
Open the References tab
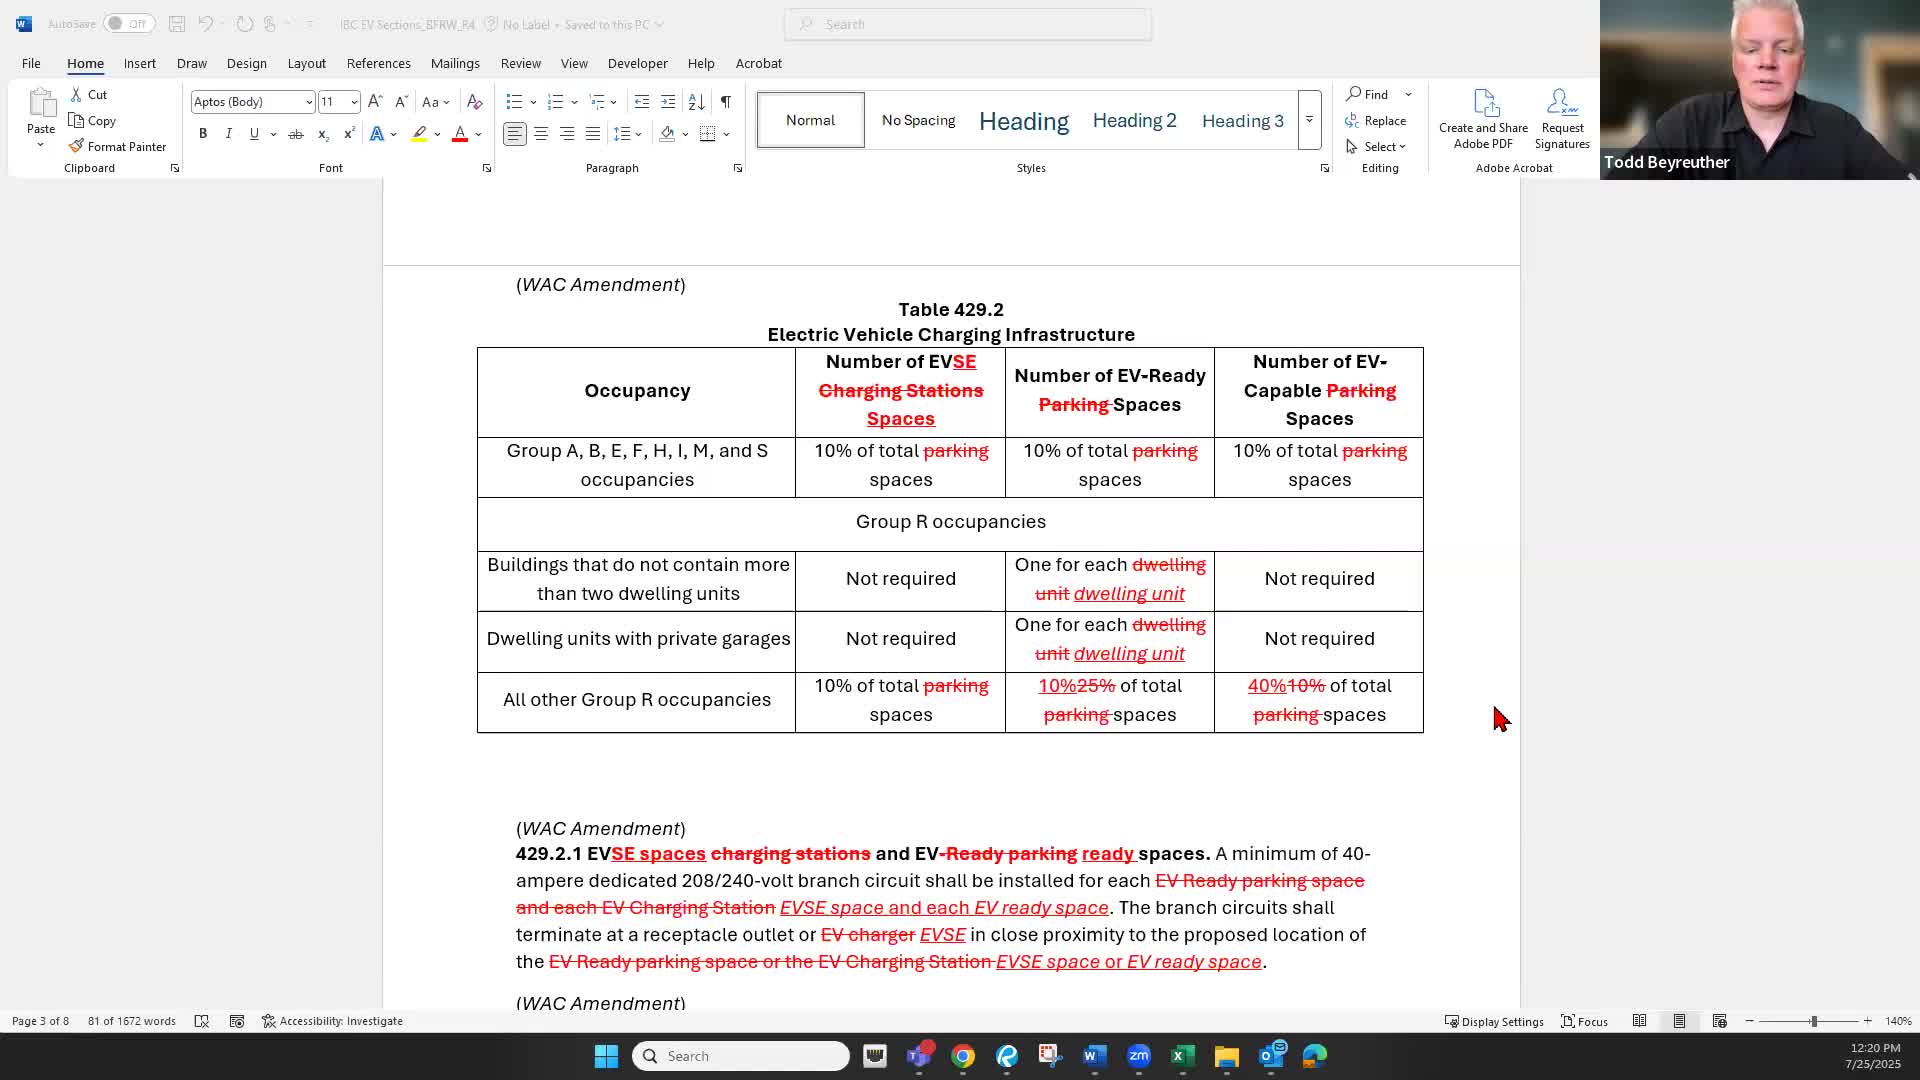pos(379,63)
